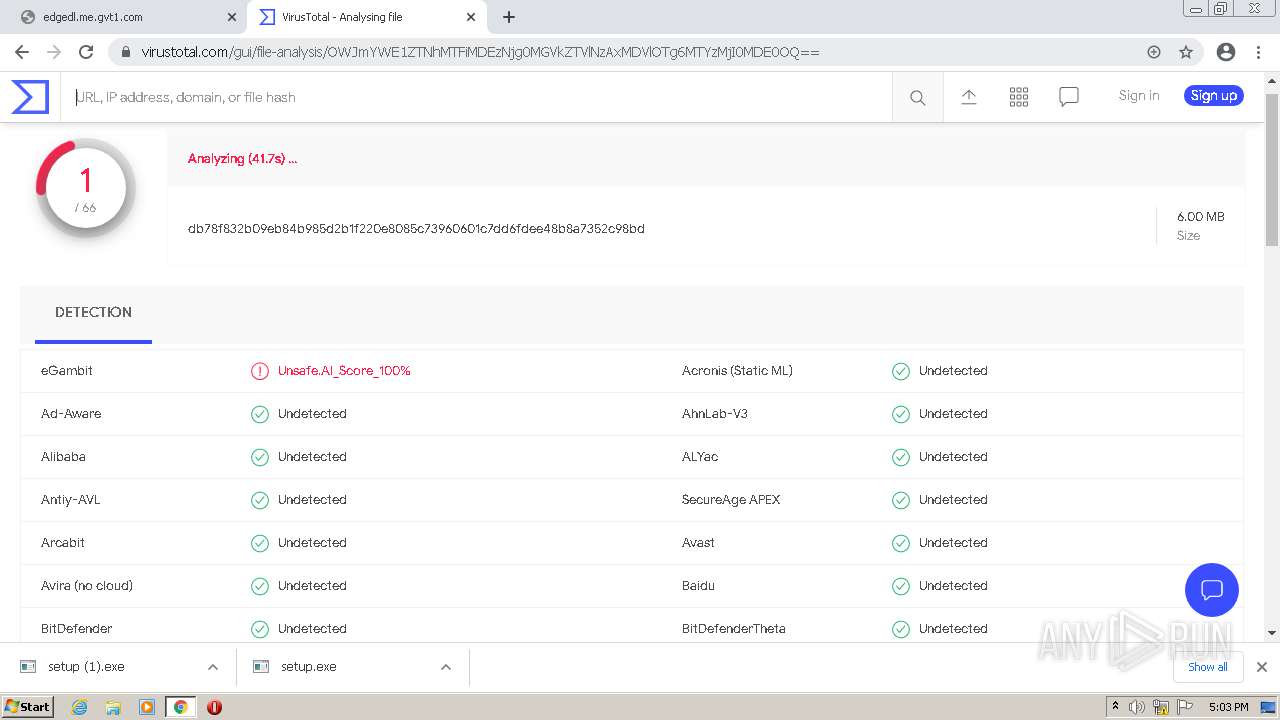Select the VirusTotal Analysing file tab
Screen dimensions: 1280x720
coord(365,17)
